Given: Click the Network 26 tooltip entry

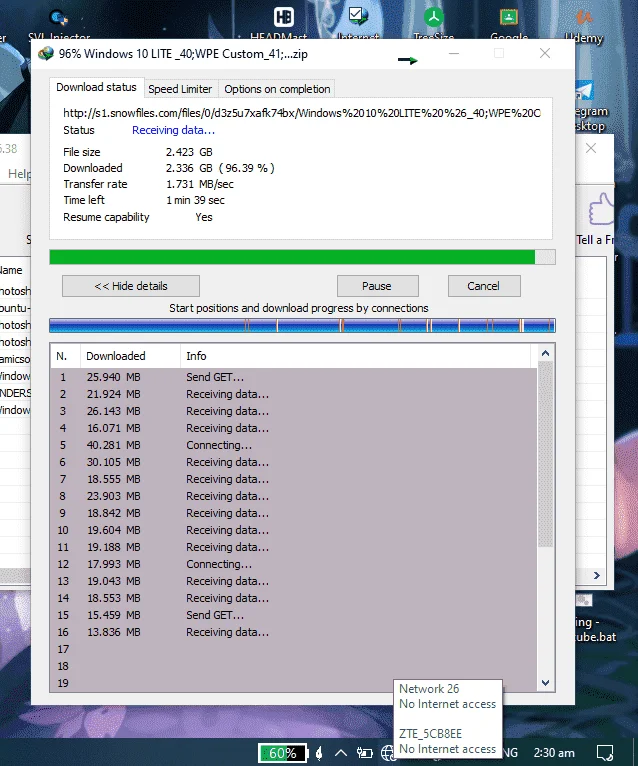Looking at the screenshot, I should [x=429, y=689].
